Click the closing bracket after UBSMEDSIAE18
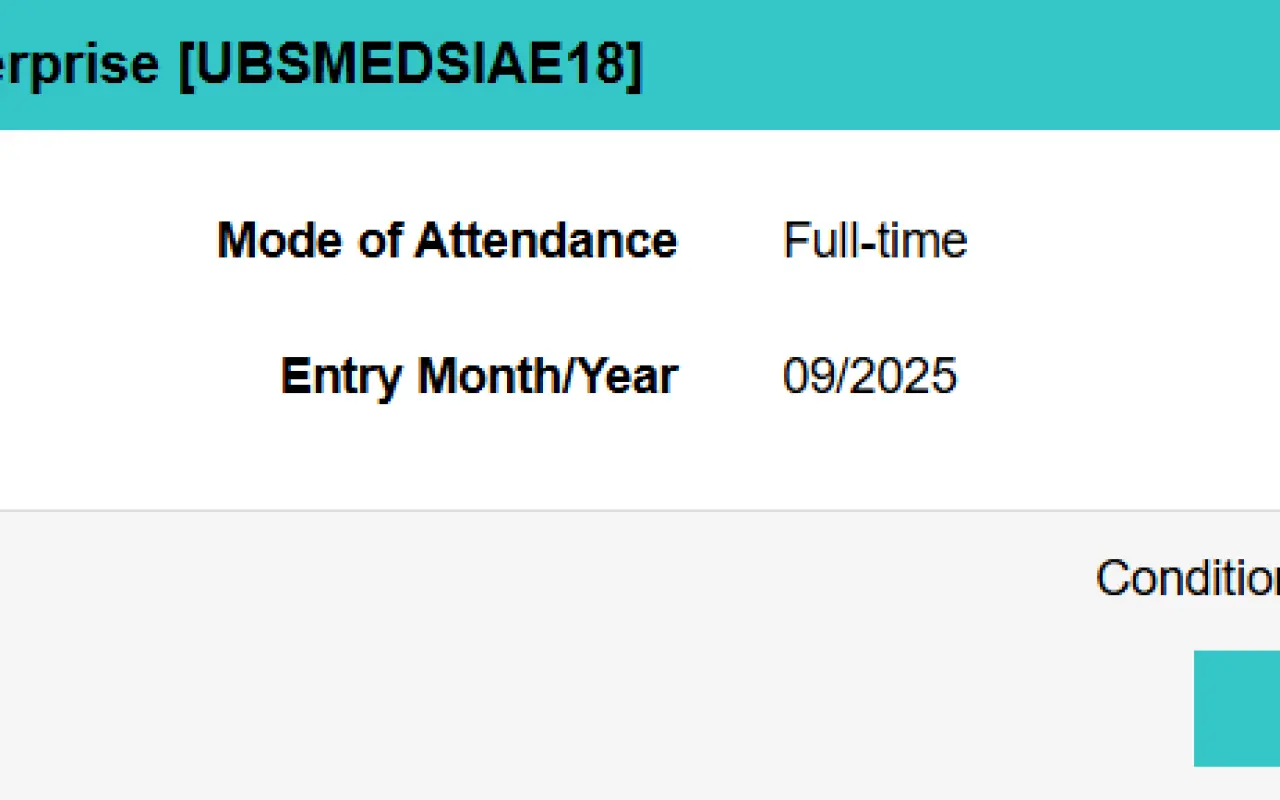 coord(634,66)
